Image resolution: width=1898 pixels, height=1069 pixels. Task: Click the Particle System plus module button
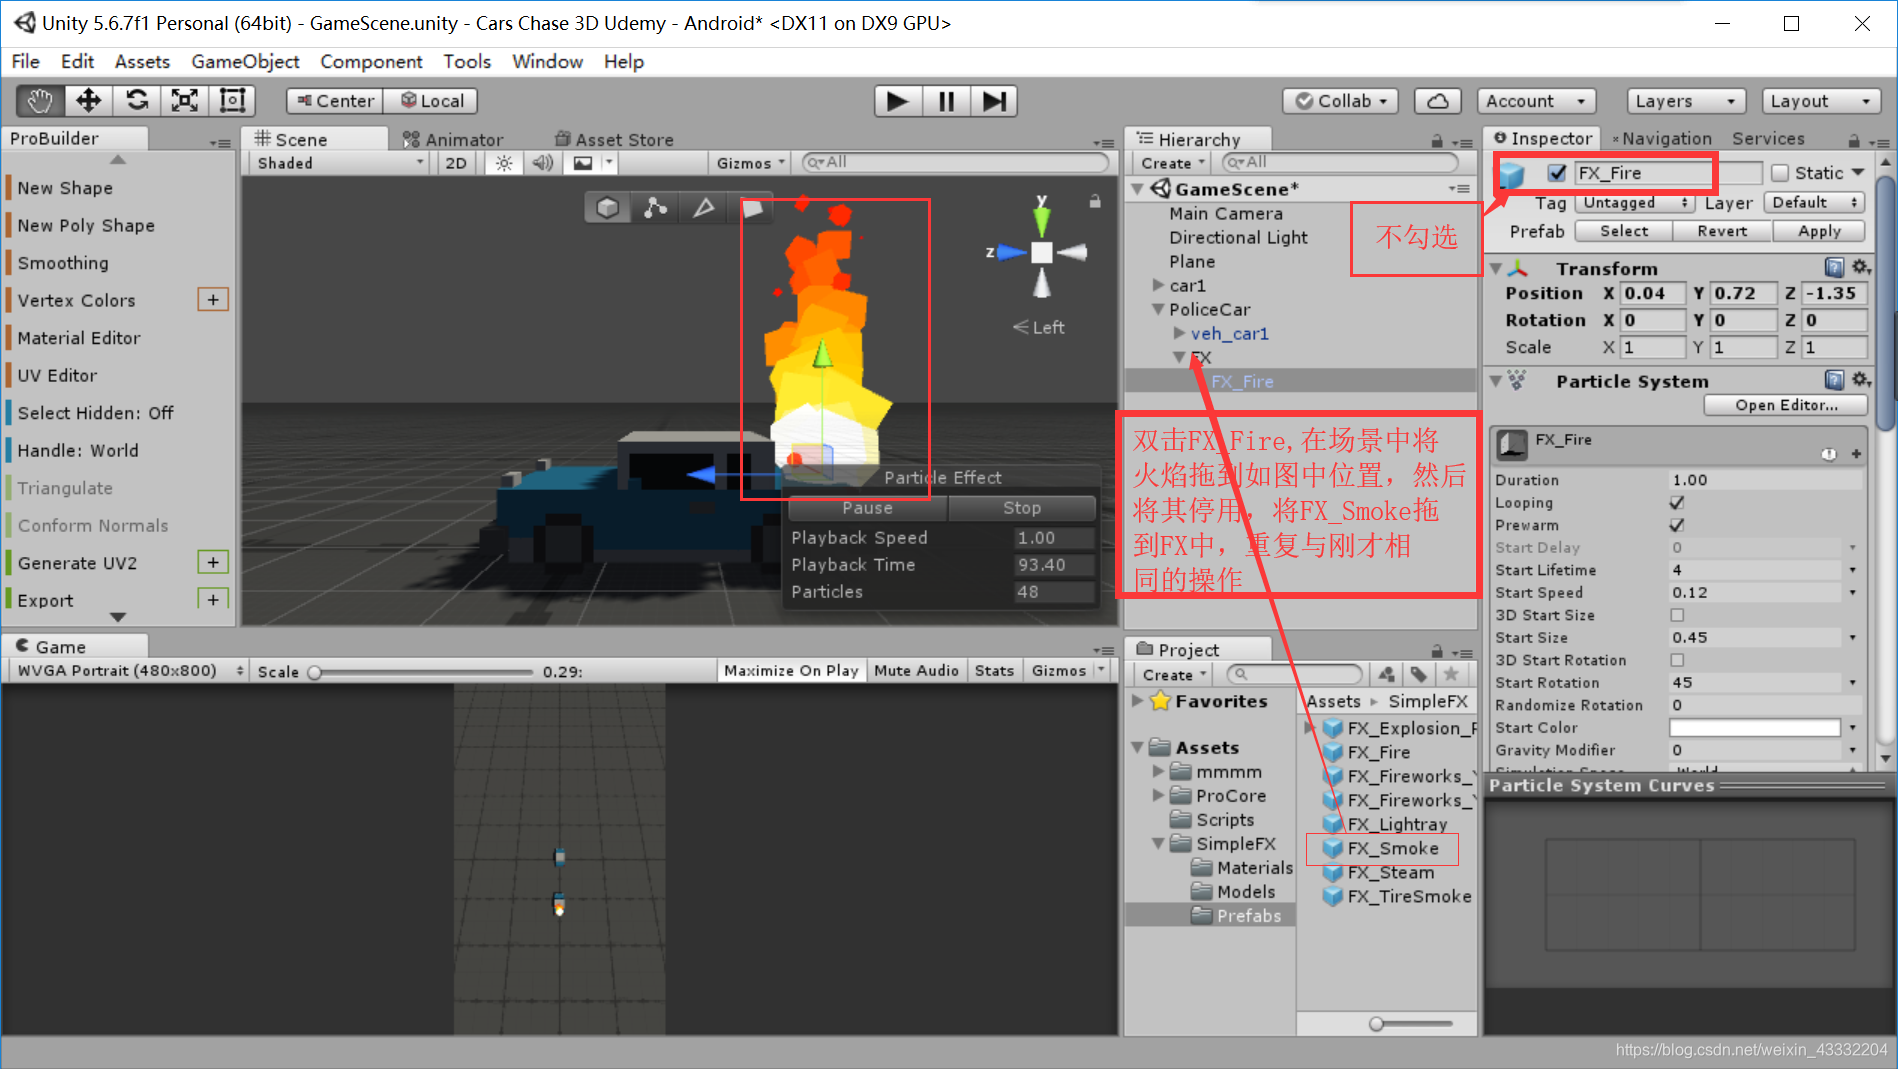pos(1856,453)
